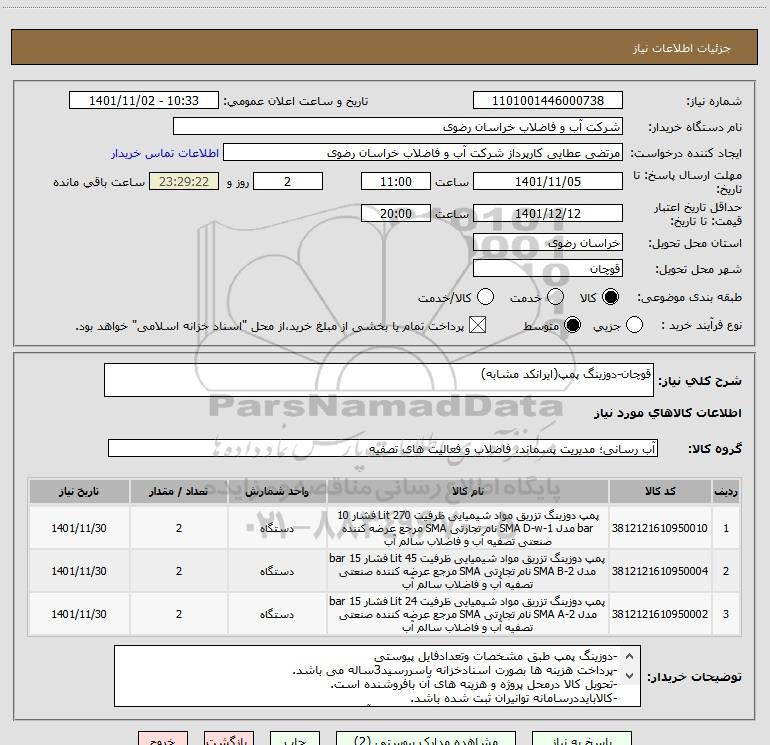Click the SMA A-2 pump name cell
This screenshot has width=770, height=745.
468,614
